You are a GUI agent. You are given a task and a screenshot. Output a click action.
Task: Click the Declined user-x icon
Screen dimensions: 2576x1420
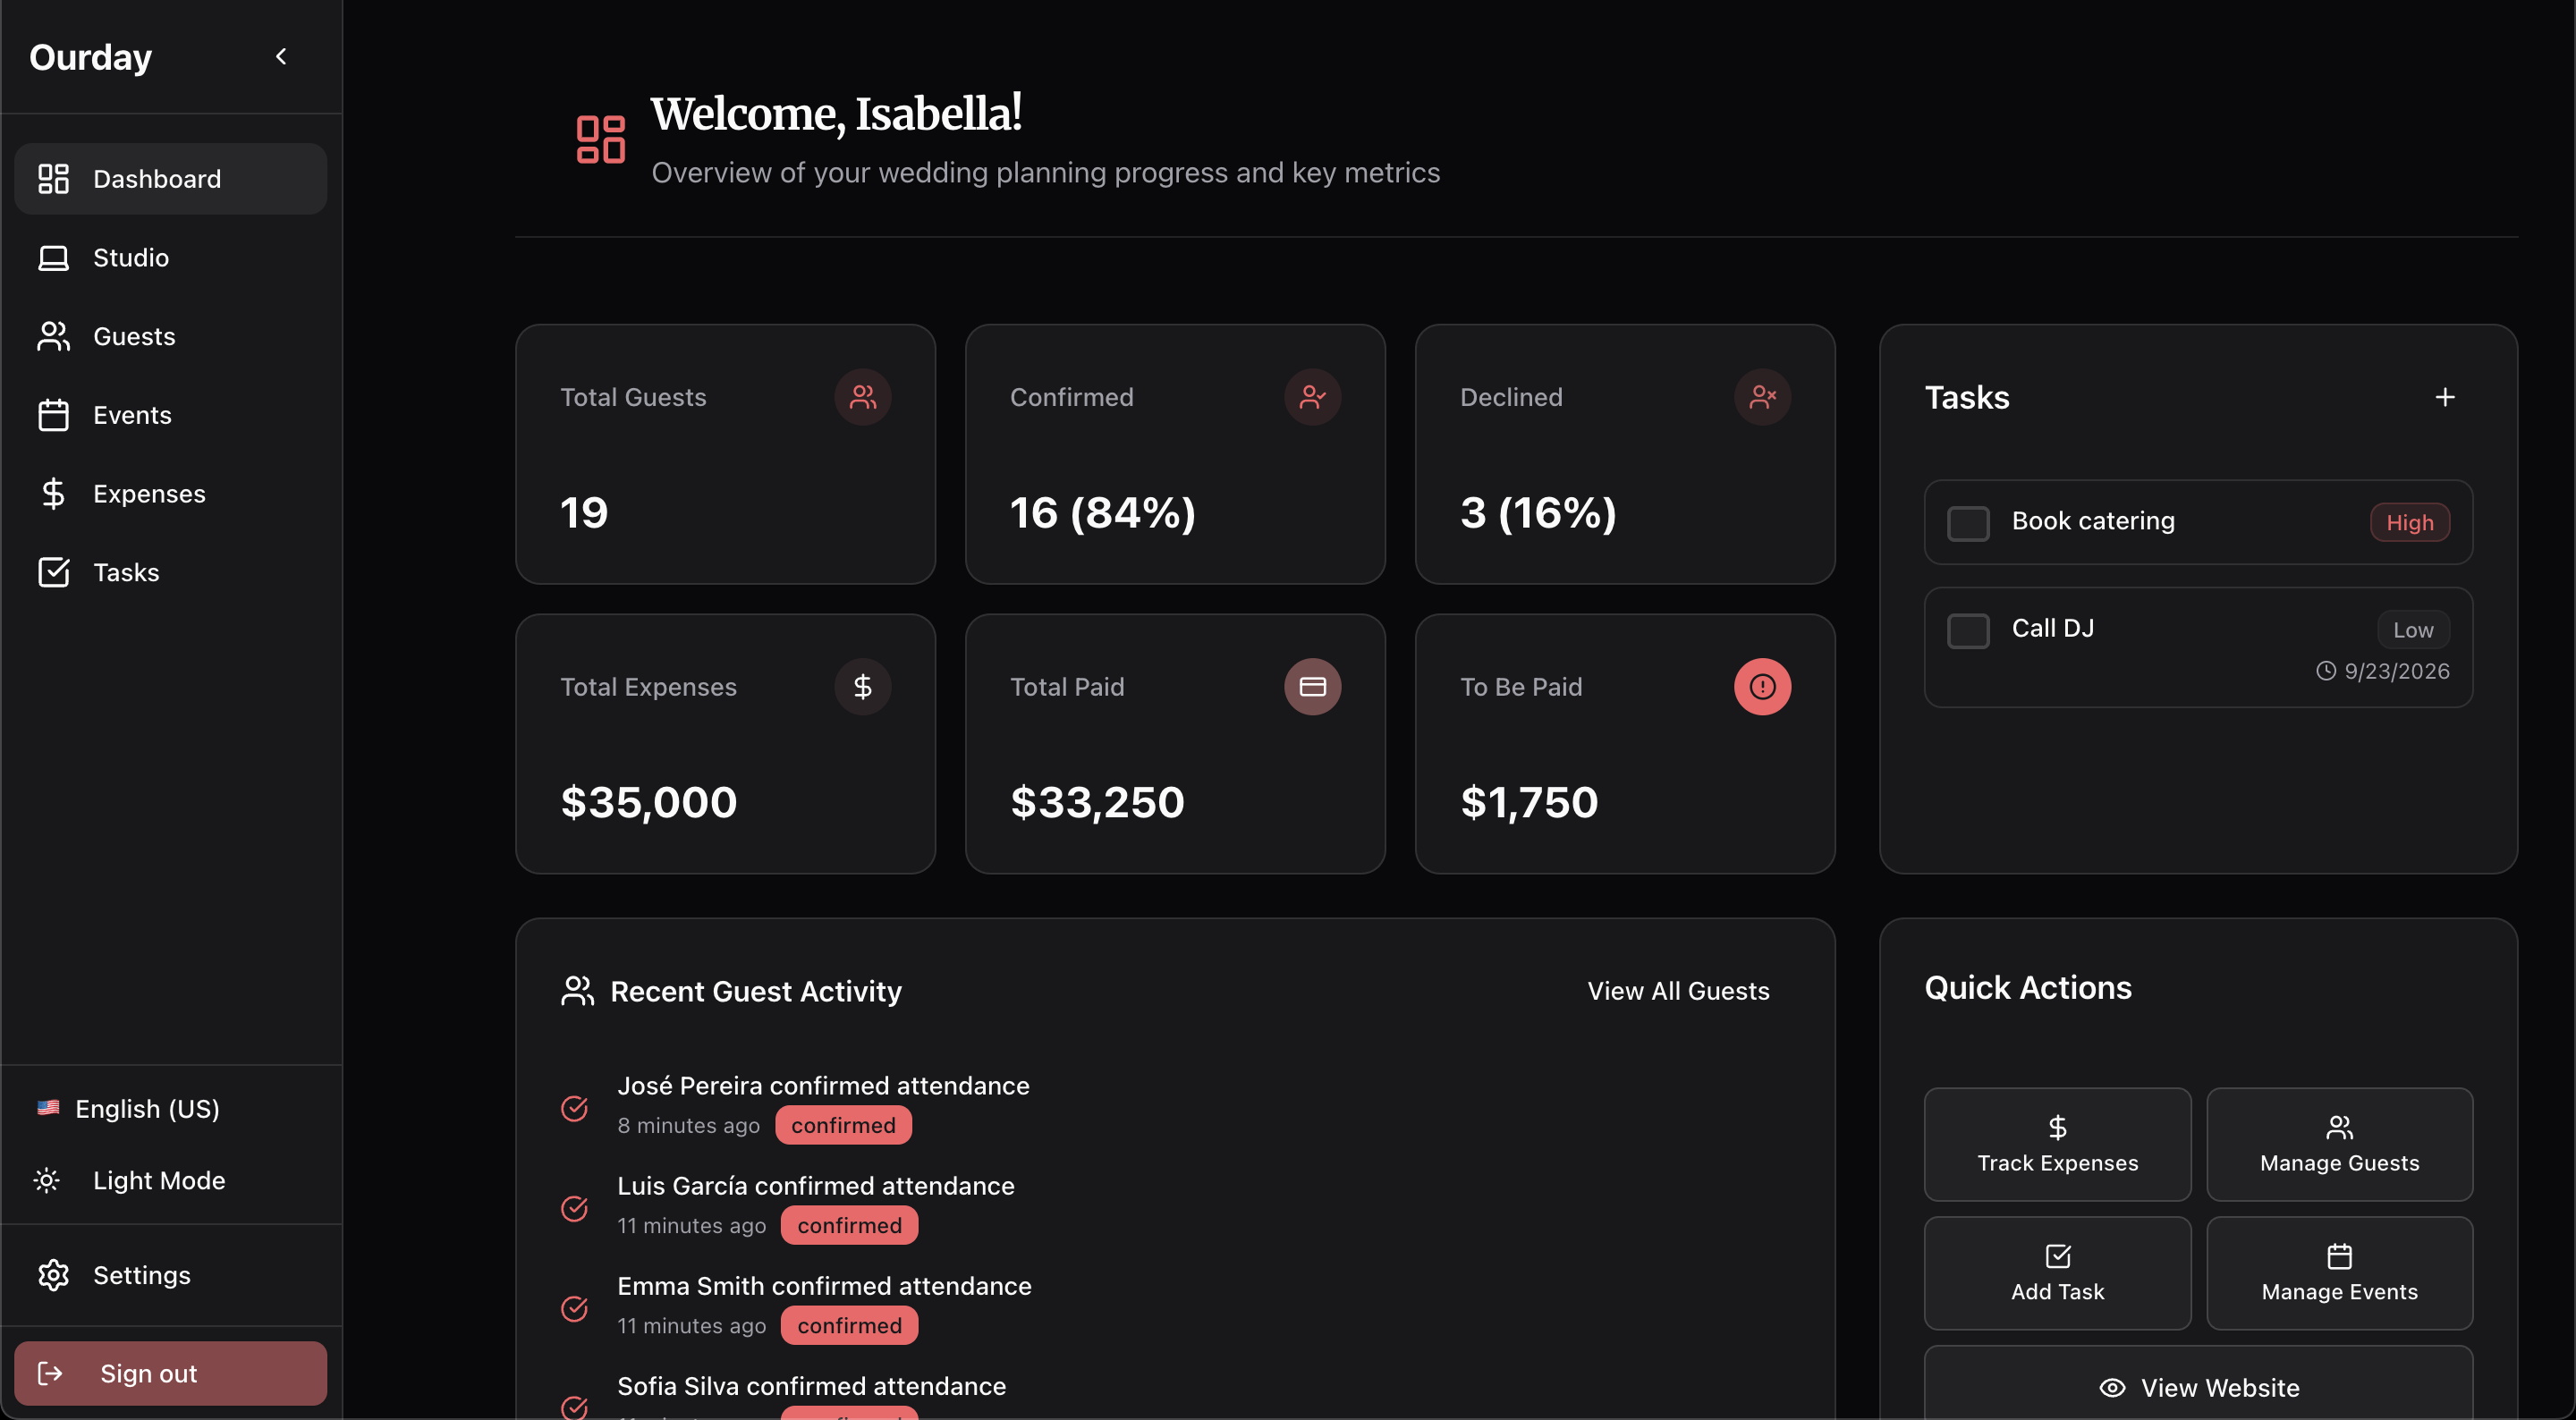pos(1762,397)
